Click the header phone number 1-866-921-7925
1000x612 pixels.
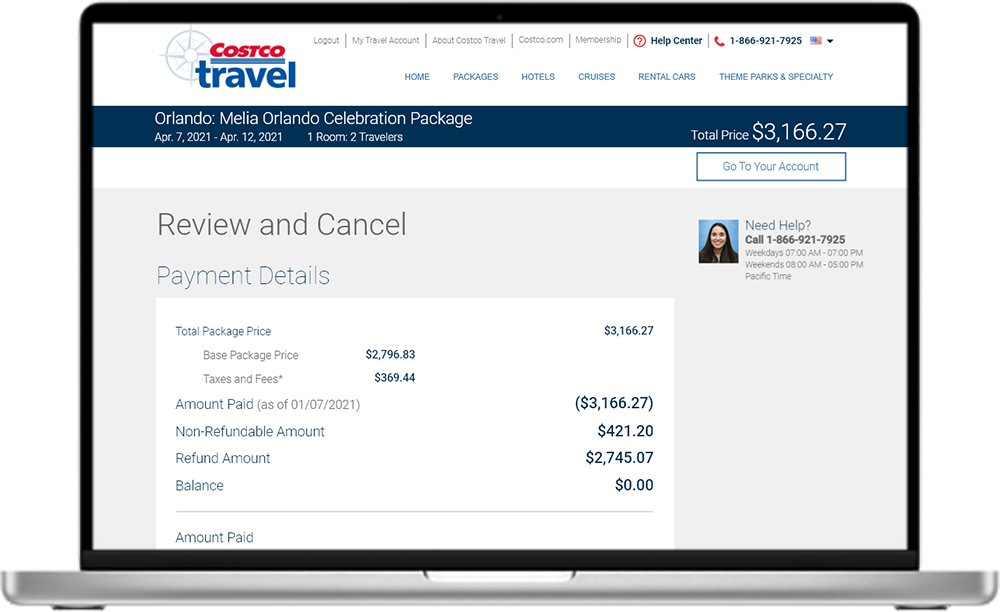coord(765,41)
